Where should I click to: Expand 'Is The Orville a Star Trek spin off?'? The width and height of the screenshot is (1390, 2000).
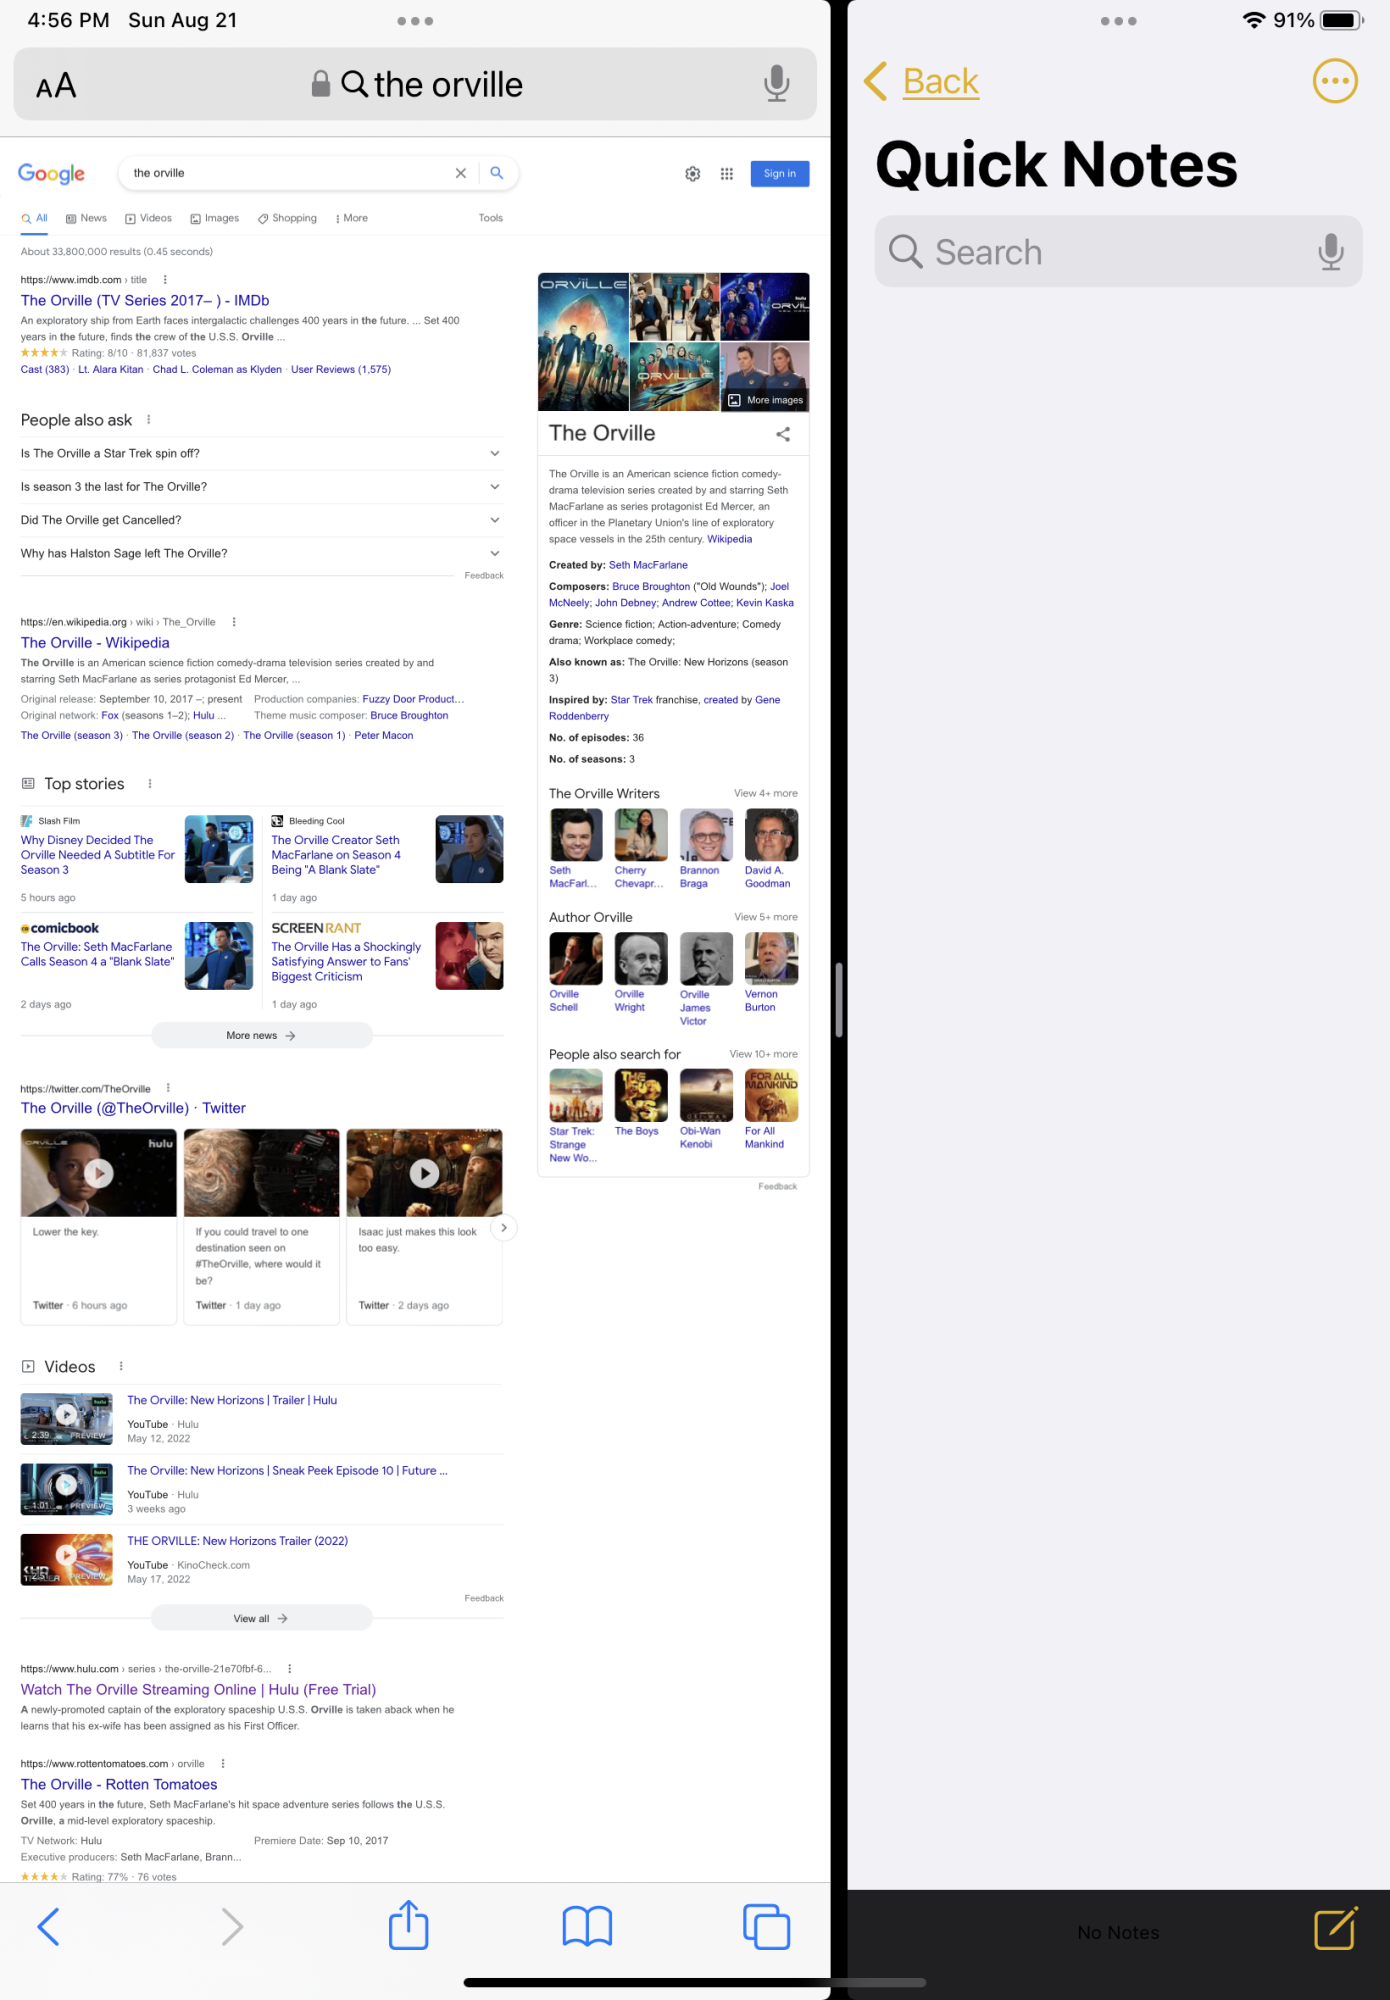pos(261,454)
